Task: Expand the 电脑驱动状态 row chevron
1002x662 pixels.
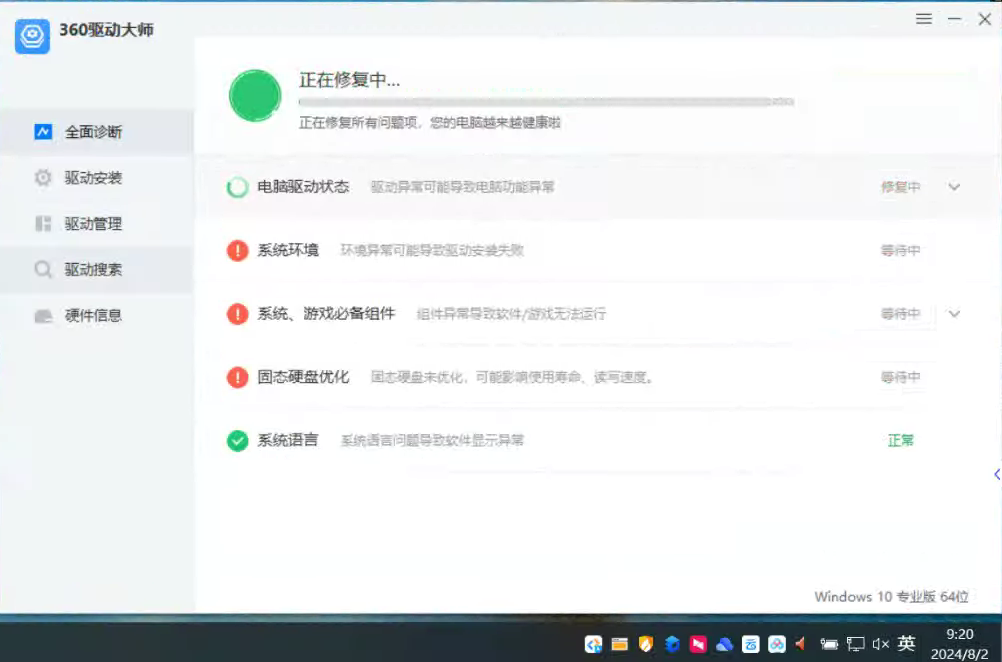Action: coord(954,187)
